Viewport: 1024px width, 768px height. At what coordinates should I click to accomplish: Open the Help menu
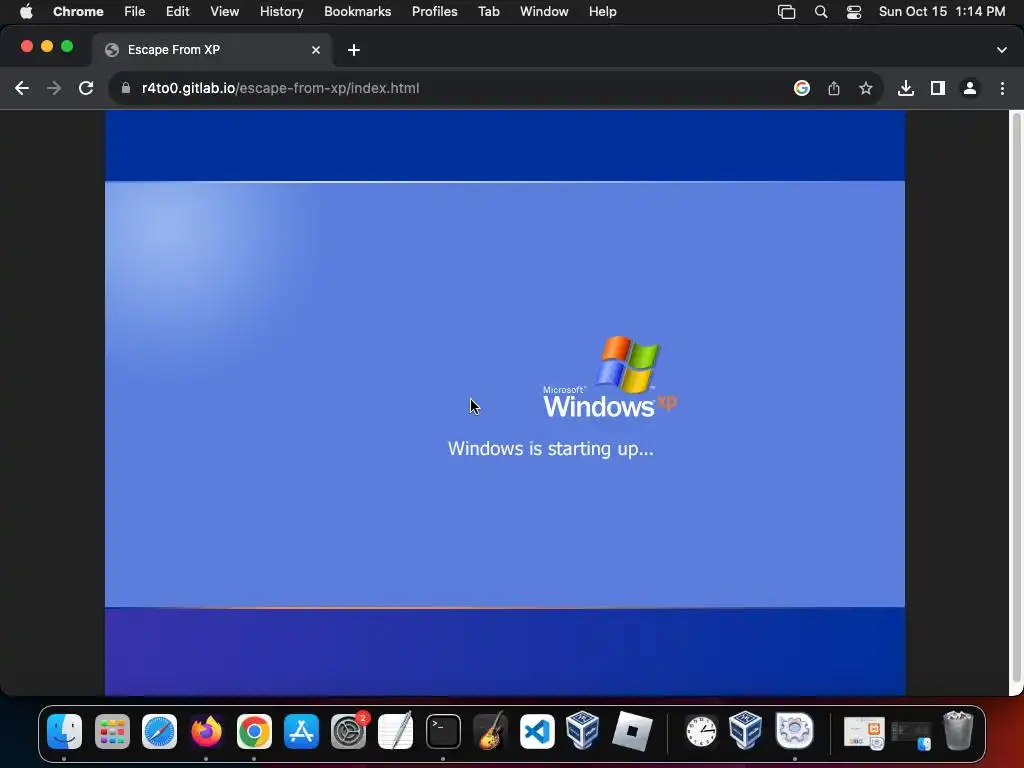point(602,12)
